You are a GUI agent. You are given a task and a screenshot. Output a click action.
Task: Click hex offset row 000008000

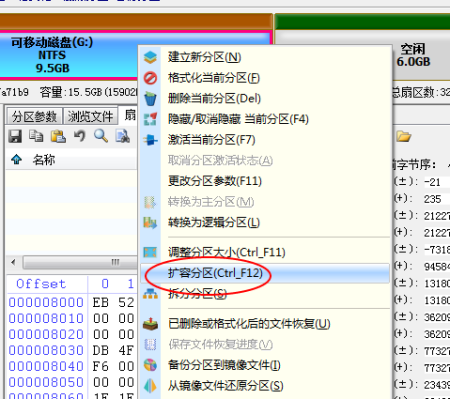[46, 302]
